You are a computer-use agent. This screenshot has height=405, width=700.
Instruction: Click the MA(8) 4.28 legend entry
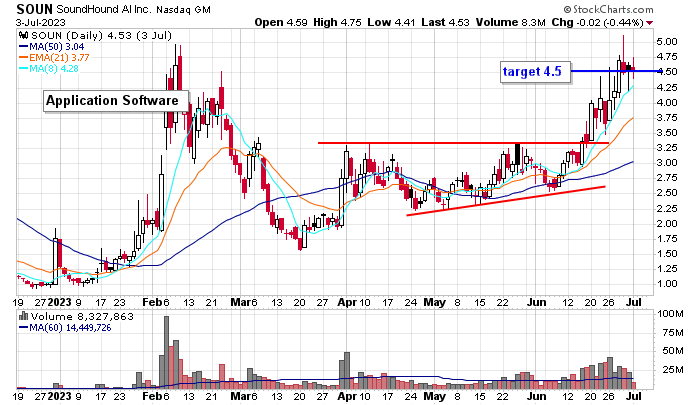49,68
